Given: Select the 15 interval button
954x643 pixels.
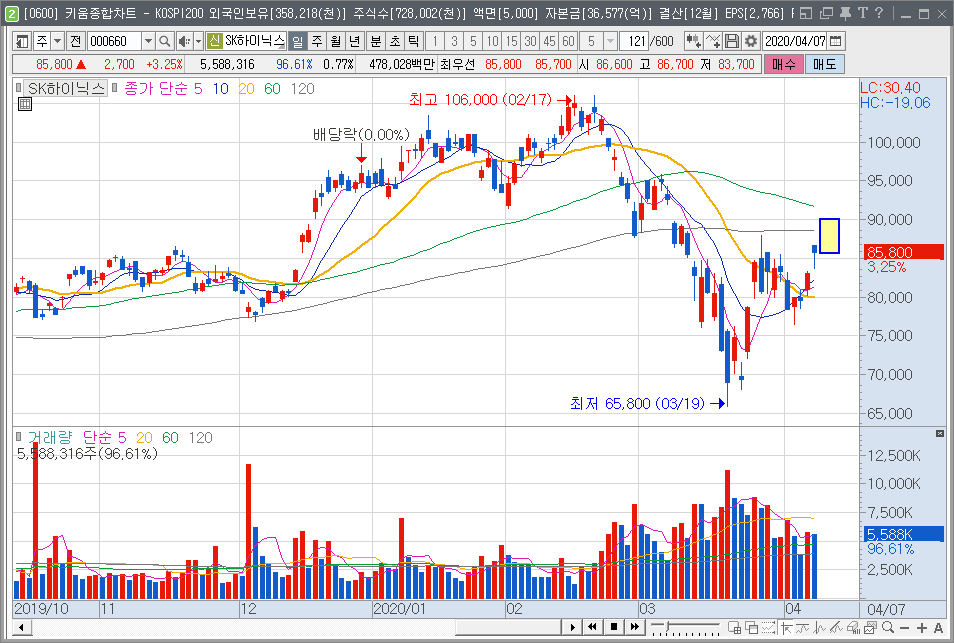Looking at the screenshot, I should pos(511,41).
